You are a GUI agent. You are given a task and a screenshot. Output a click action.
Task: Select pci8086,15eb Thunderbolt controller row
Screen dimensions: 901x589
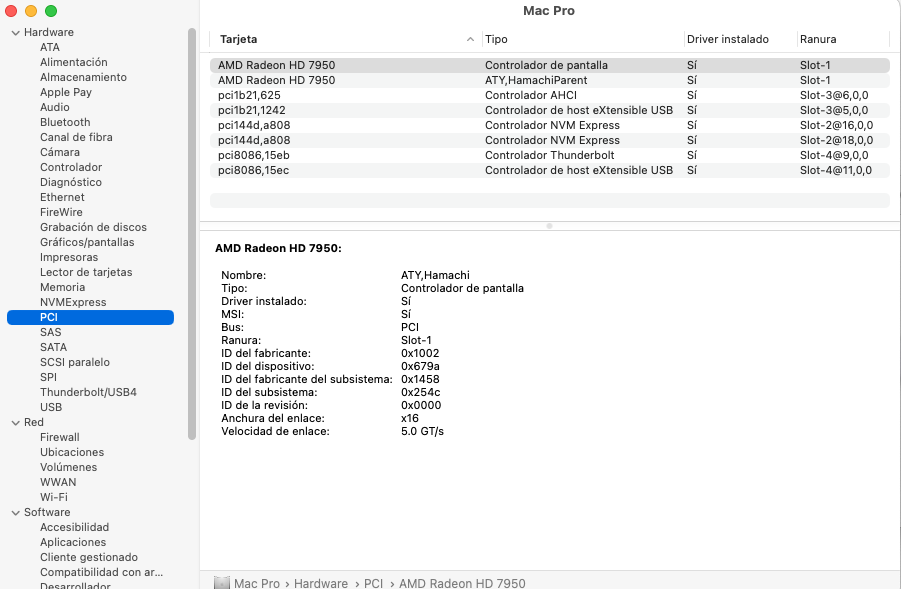(x=549, y=155)
